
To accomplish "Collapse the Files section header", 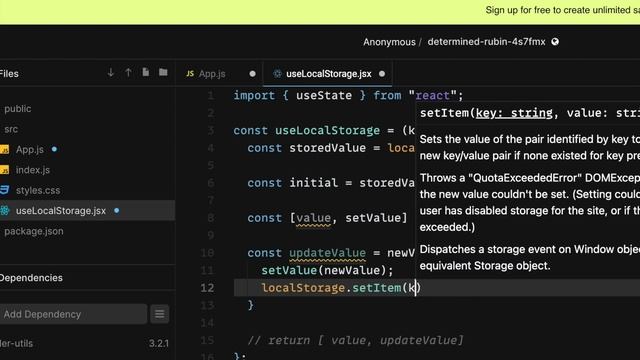I will point(9,74).
